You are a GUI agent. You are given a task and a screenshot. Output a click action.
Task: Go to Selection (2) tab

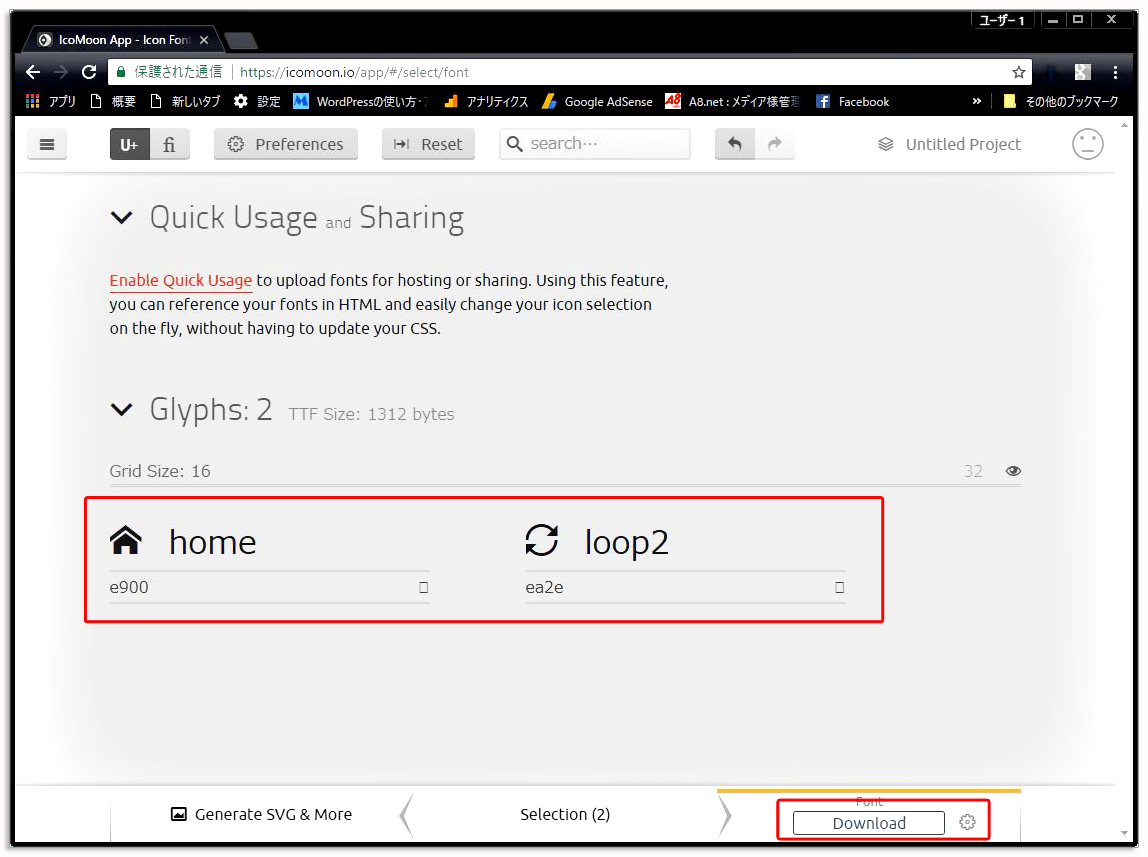coord(565,815)
